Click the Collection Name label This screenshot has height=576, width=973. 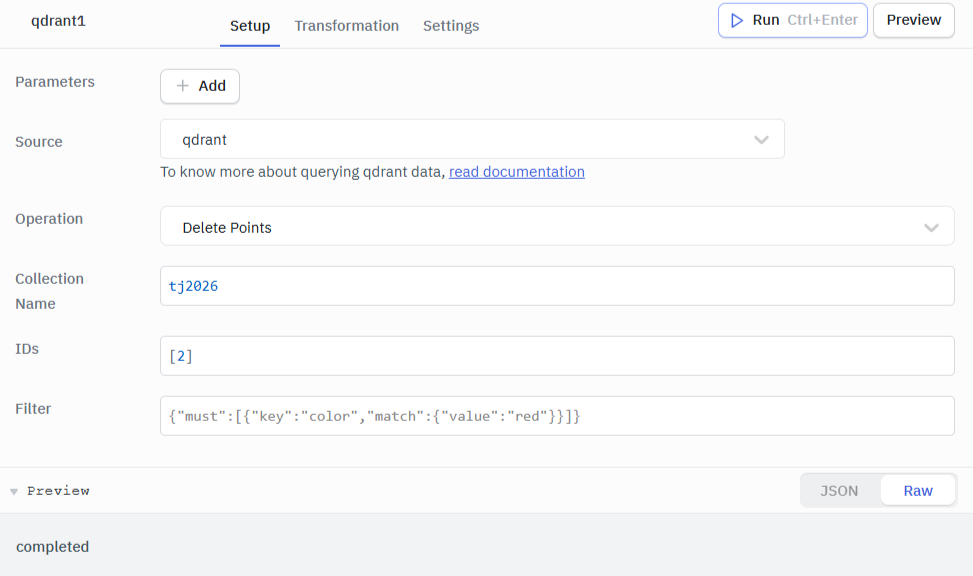pos(49,291)
